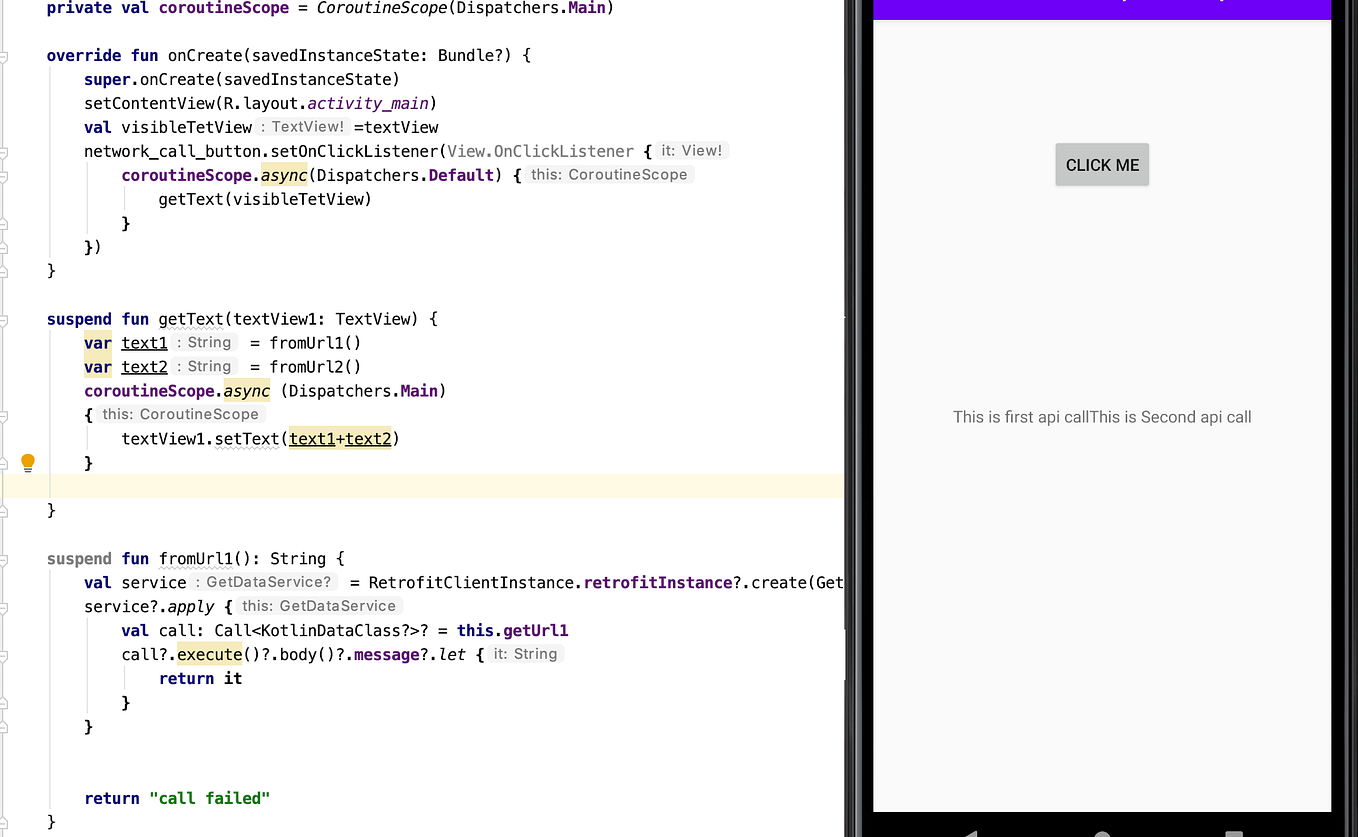This screenshot has height=837, width=1358.
Task: Tap the CLICK ME button in emulator
Action: tap(1102, 165)
